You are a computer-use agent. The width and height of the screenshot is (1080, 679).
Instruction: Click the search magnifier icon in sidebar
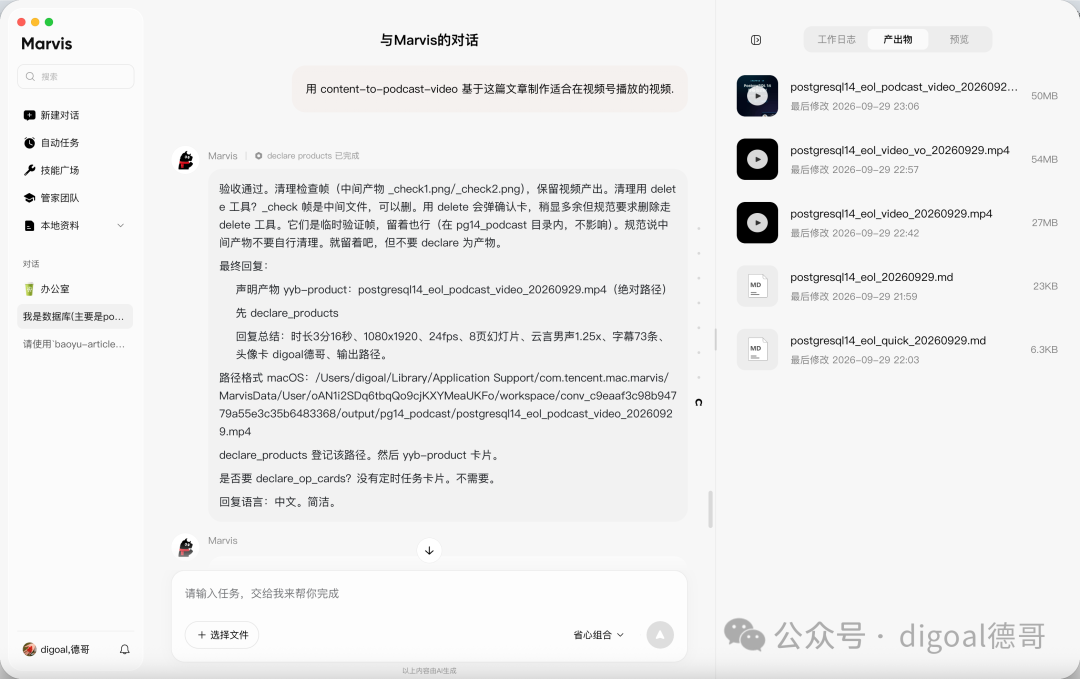click(30, 76)
